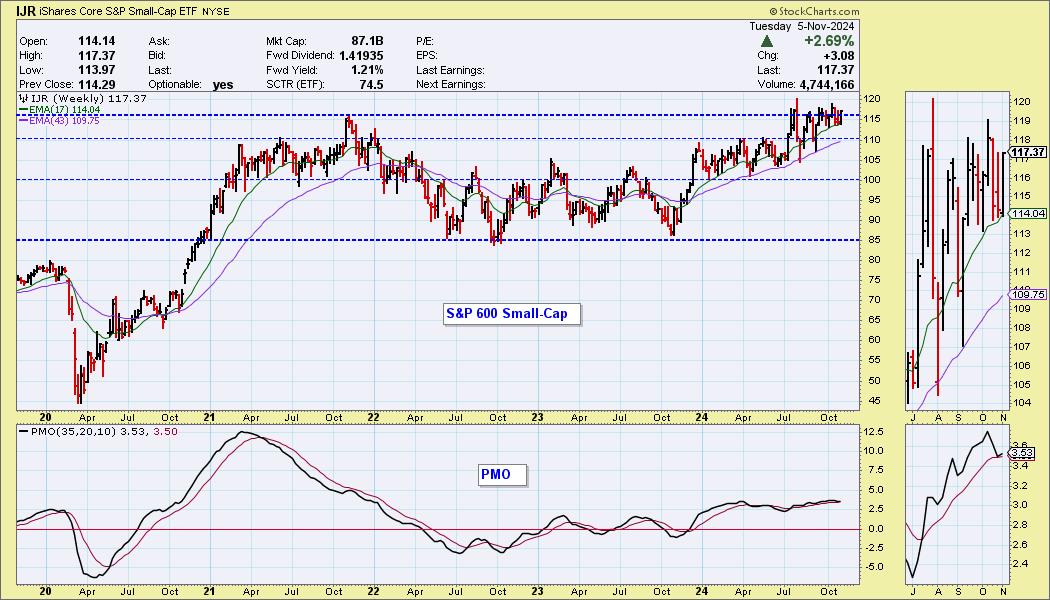The height and width of the screenshot is (600, 1050).
Task: Select the Prev Close value 114.29
Action: click(x=96, y=85)
